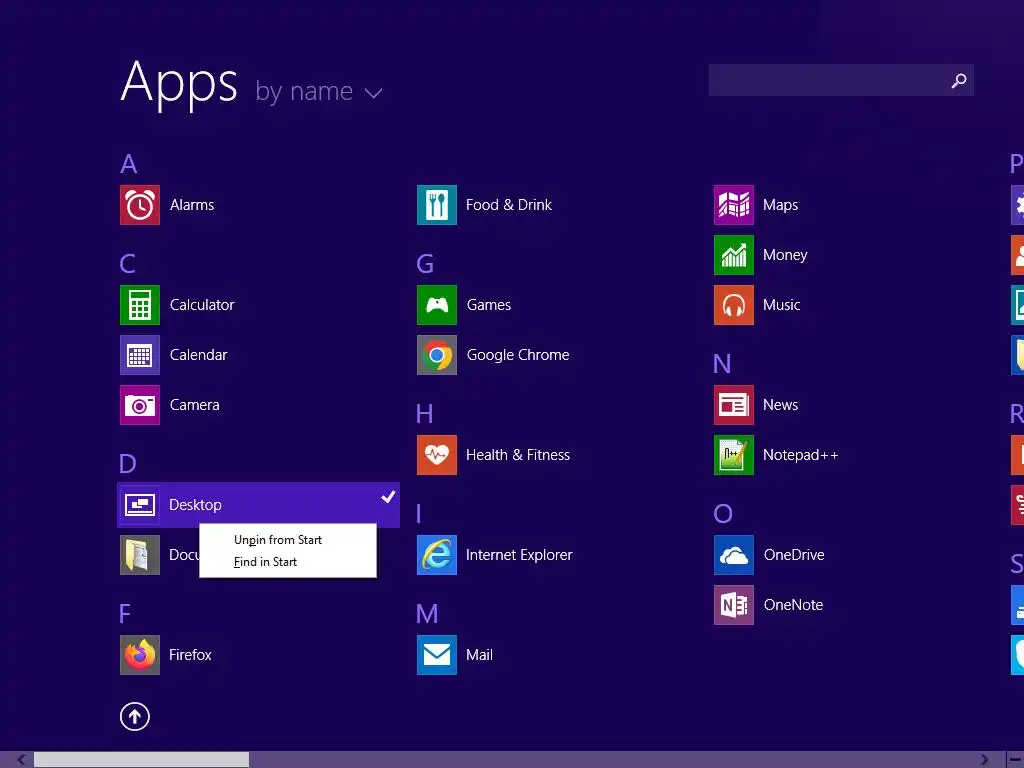
Task: Click the 'Calendar' label
Action: [199, 355]
